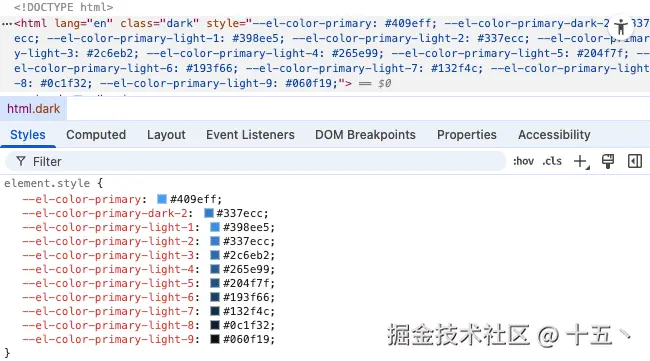Open color swatch for primary-light-3 #2c6eb2

point(215,255)
